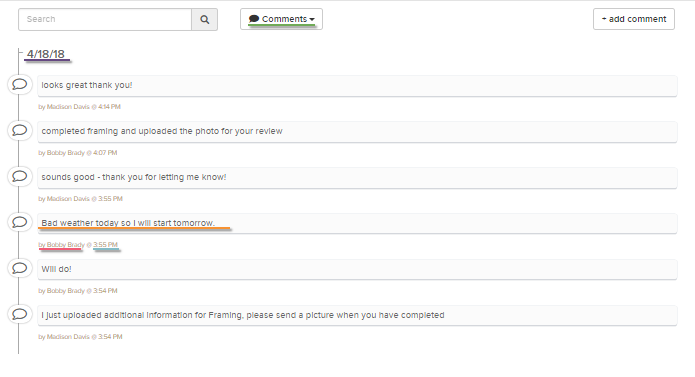
Task: Open the Comments filter dropdown
Action: 281,19
